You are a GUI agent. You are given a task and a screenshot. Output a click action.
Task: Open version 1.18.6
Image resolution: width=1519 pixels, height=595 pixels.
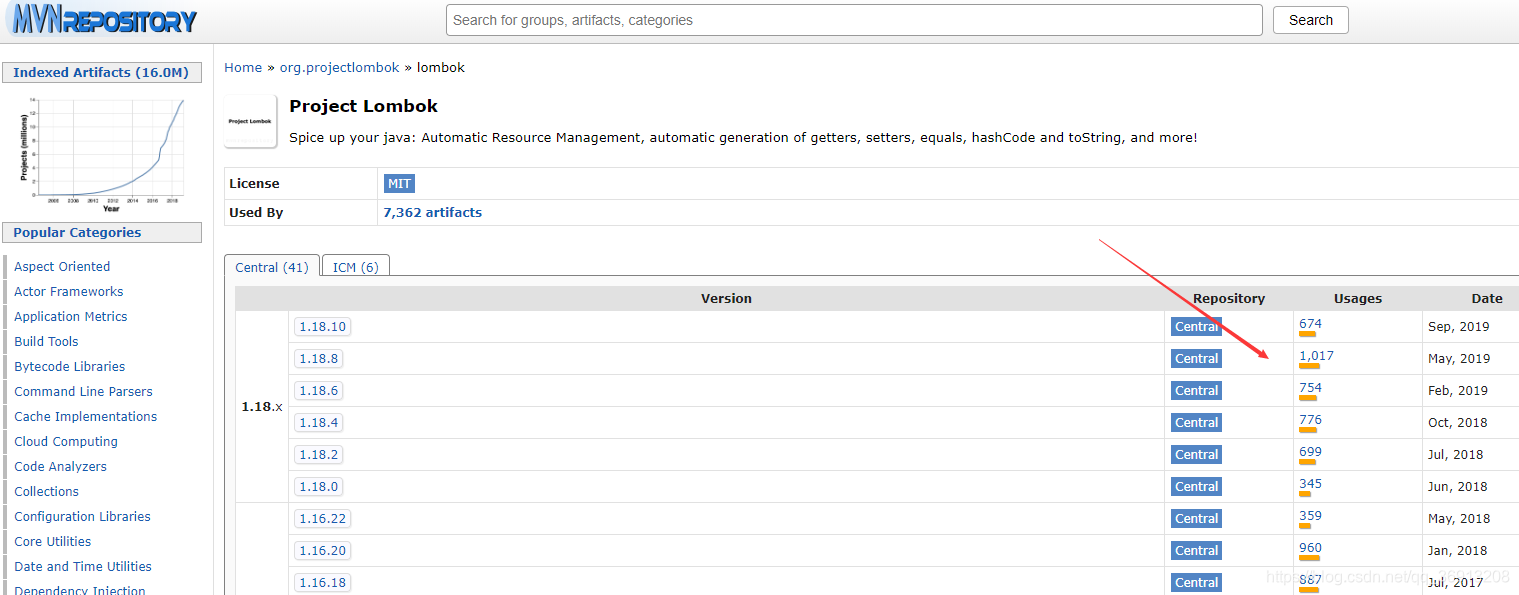319,390
